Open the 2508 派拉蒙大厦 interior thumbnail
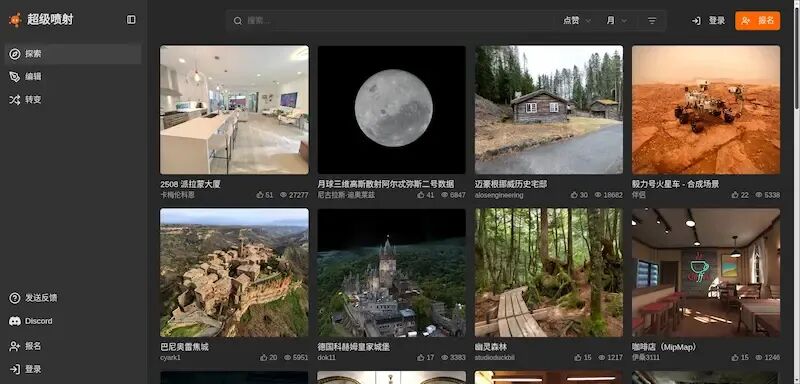Image resolution: width=800 pixels, height=384 pixels. coord(234,110)
